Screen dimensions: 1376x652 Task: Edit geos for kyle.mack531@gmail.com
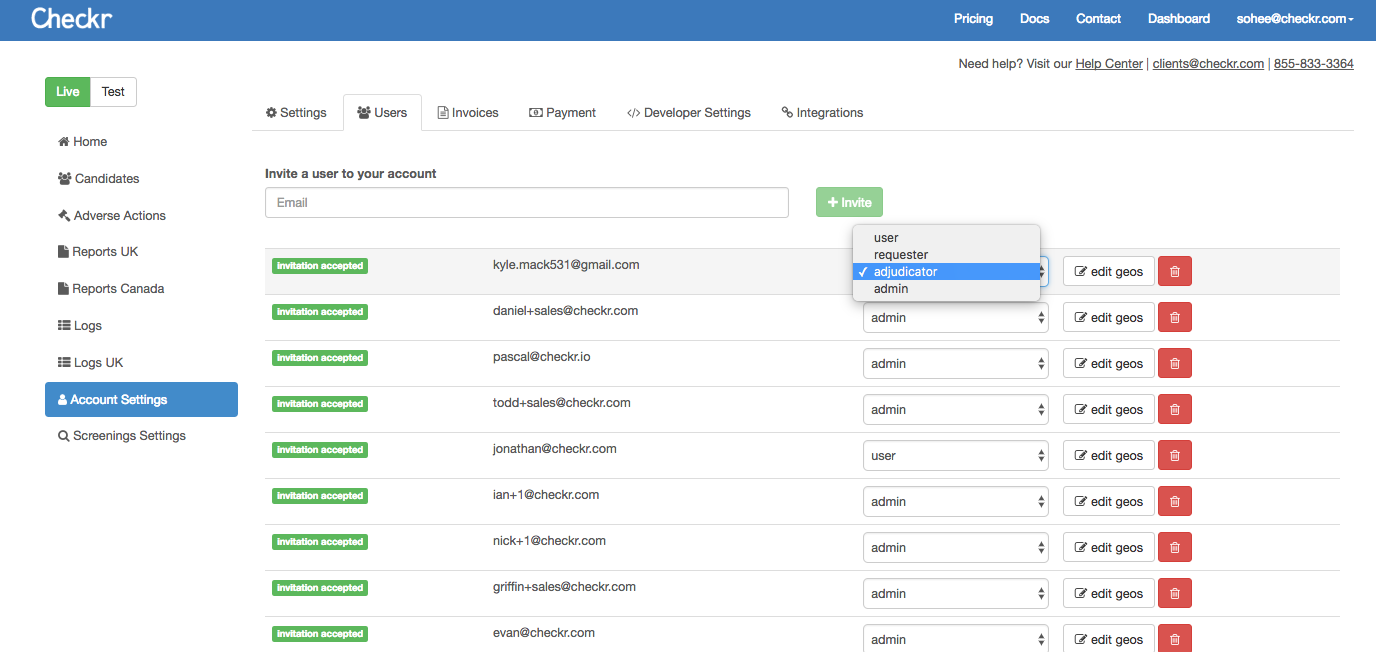pos(1108,272)
